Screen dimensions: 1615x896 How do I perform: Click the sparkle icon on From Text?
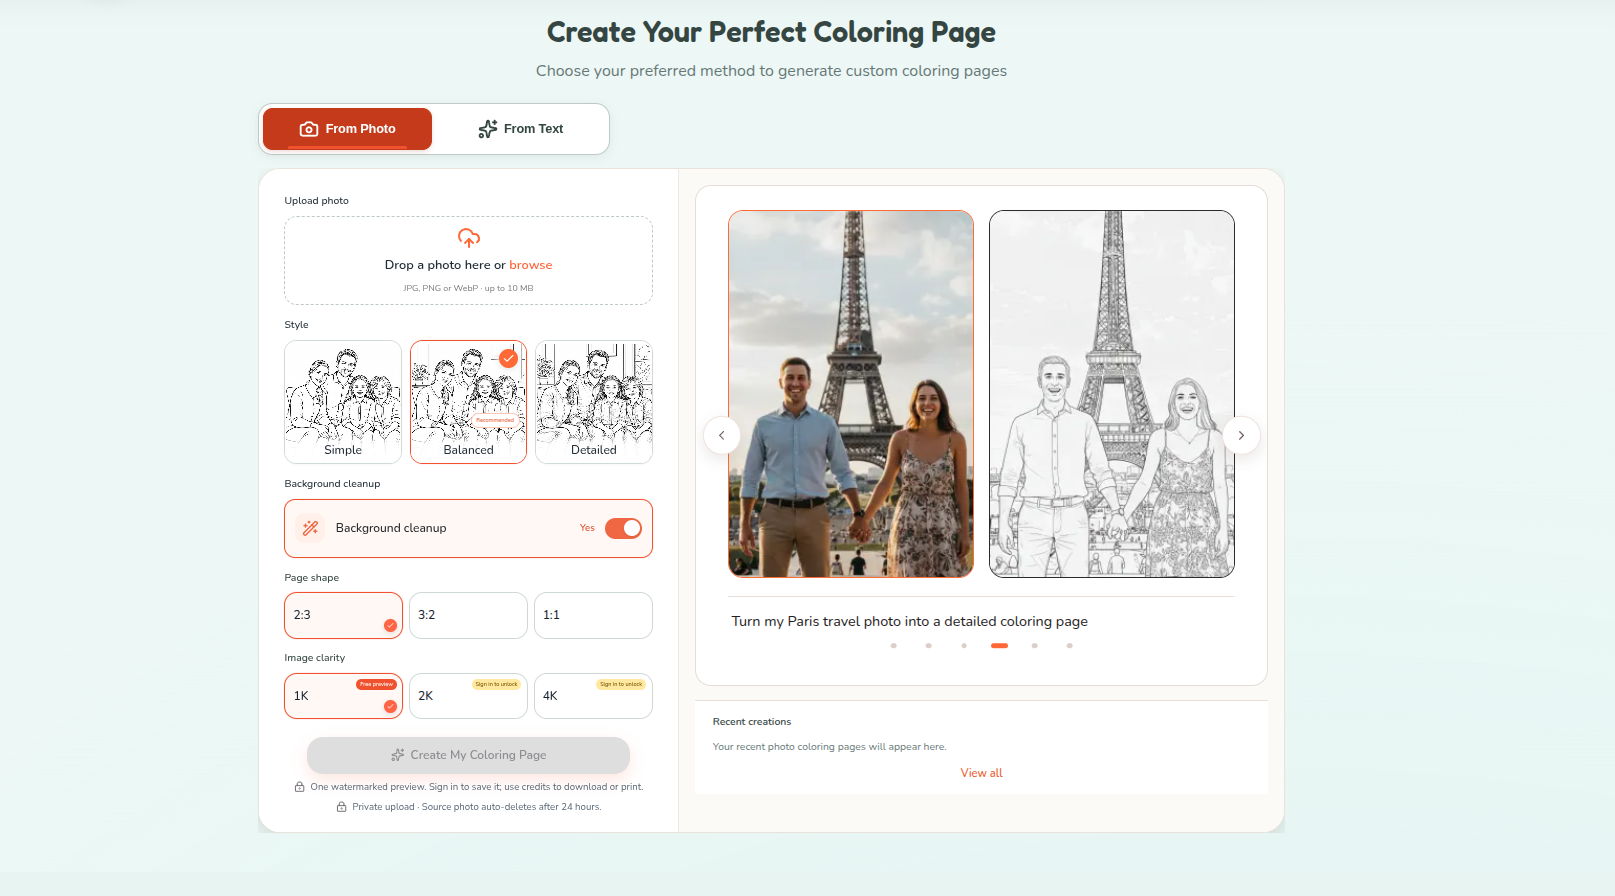pos(488,129)
